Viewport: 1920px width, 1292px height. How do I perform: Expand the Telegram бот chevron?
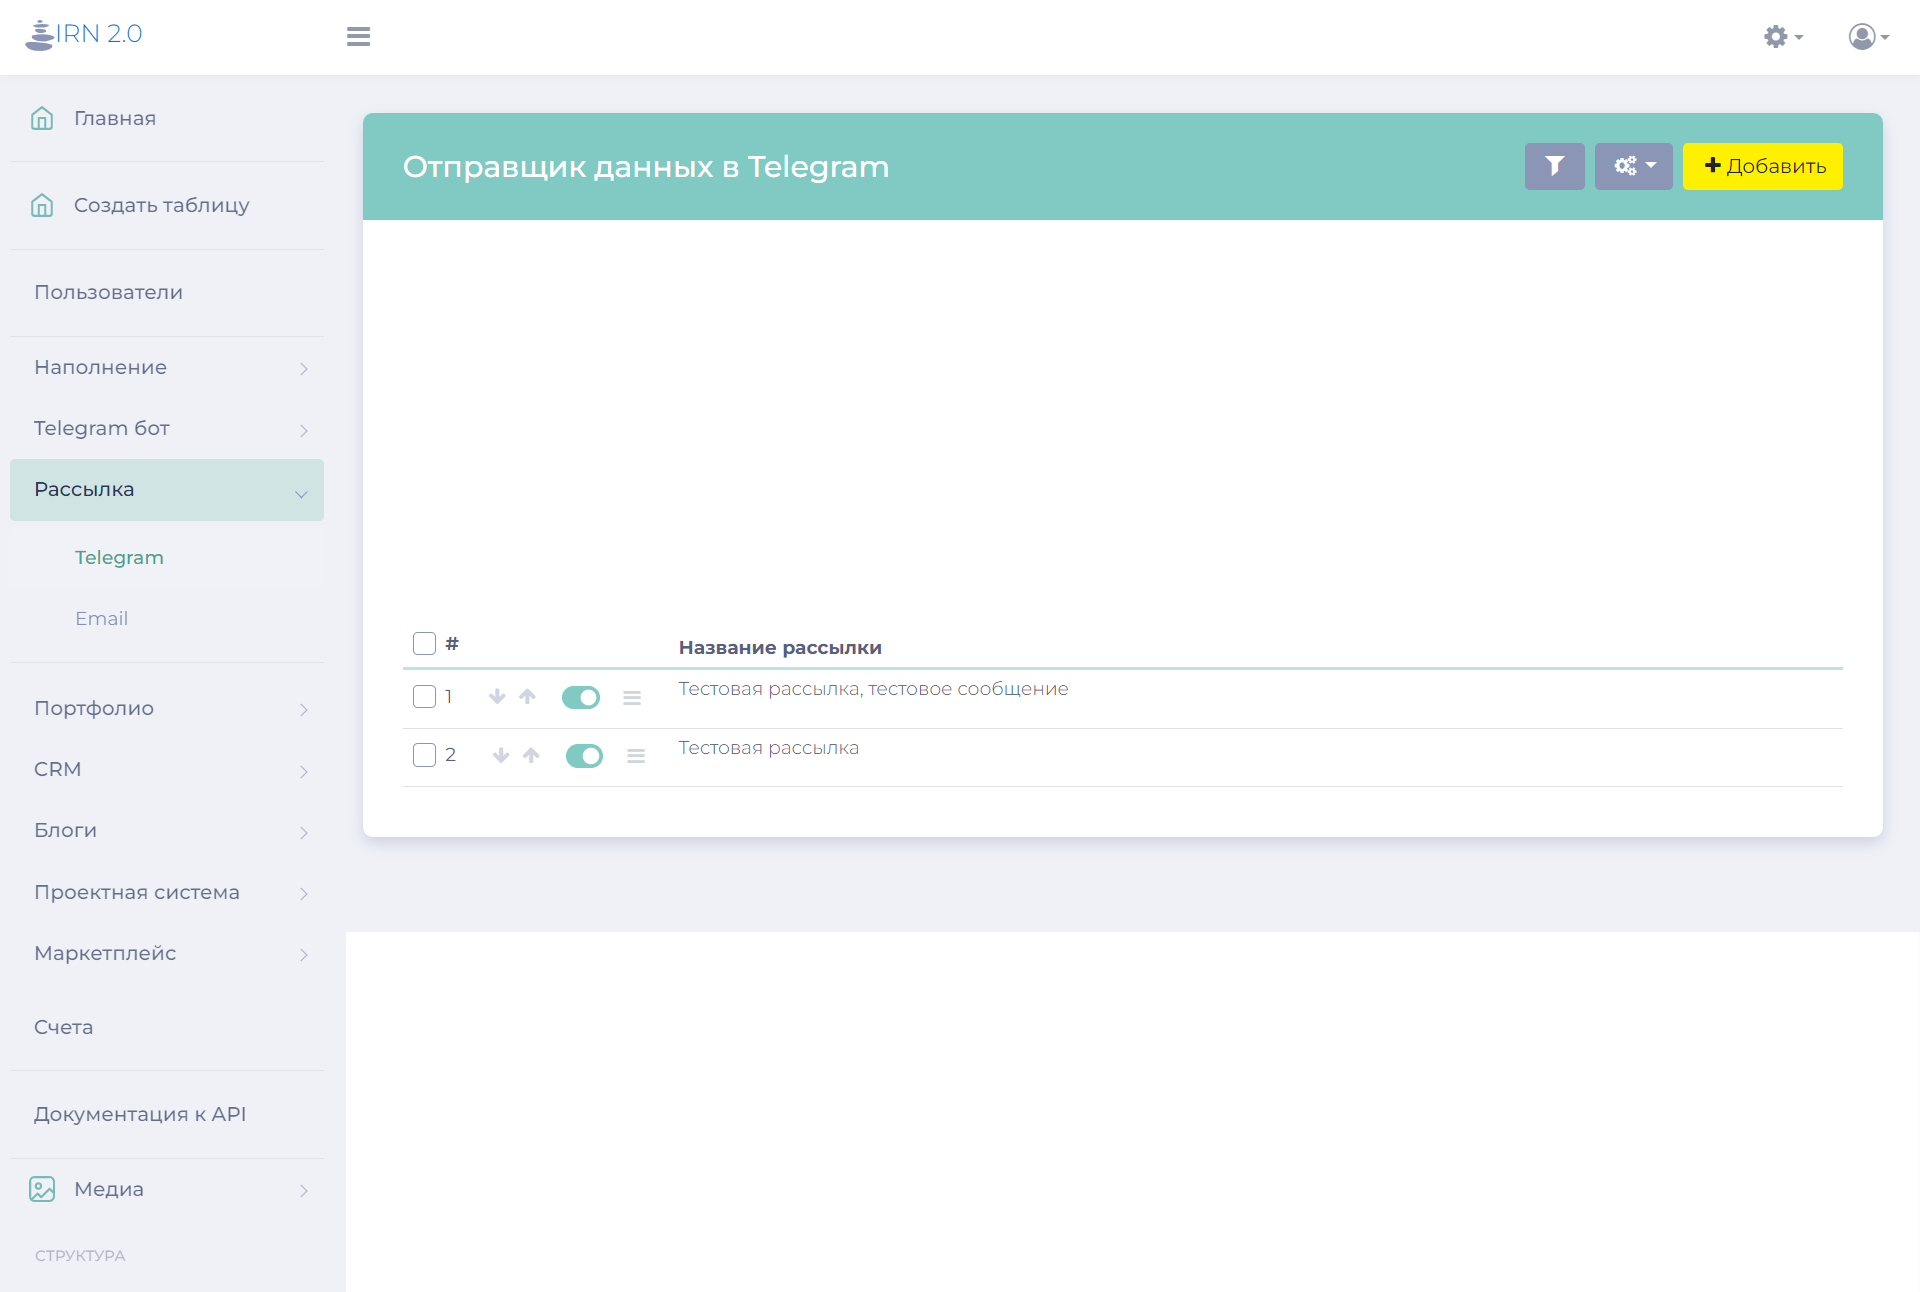pos(304,430)
